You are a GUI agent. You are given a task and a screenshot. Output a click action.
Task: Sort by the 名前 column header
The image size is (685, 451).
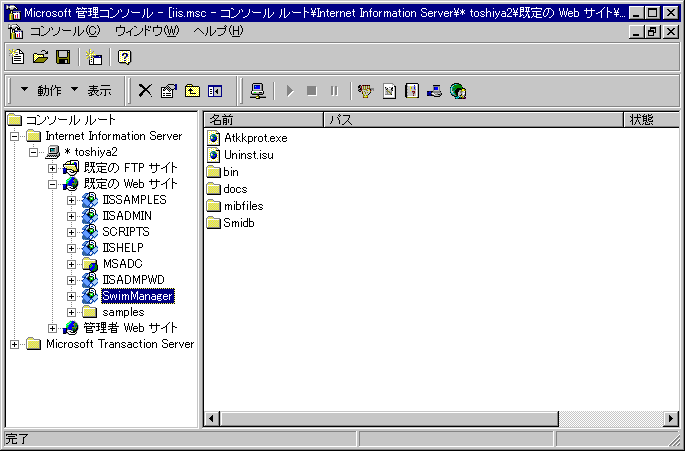coord(264,120)
